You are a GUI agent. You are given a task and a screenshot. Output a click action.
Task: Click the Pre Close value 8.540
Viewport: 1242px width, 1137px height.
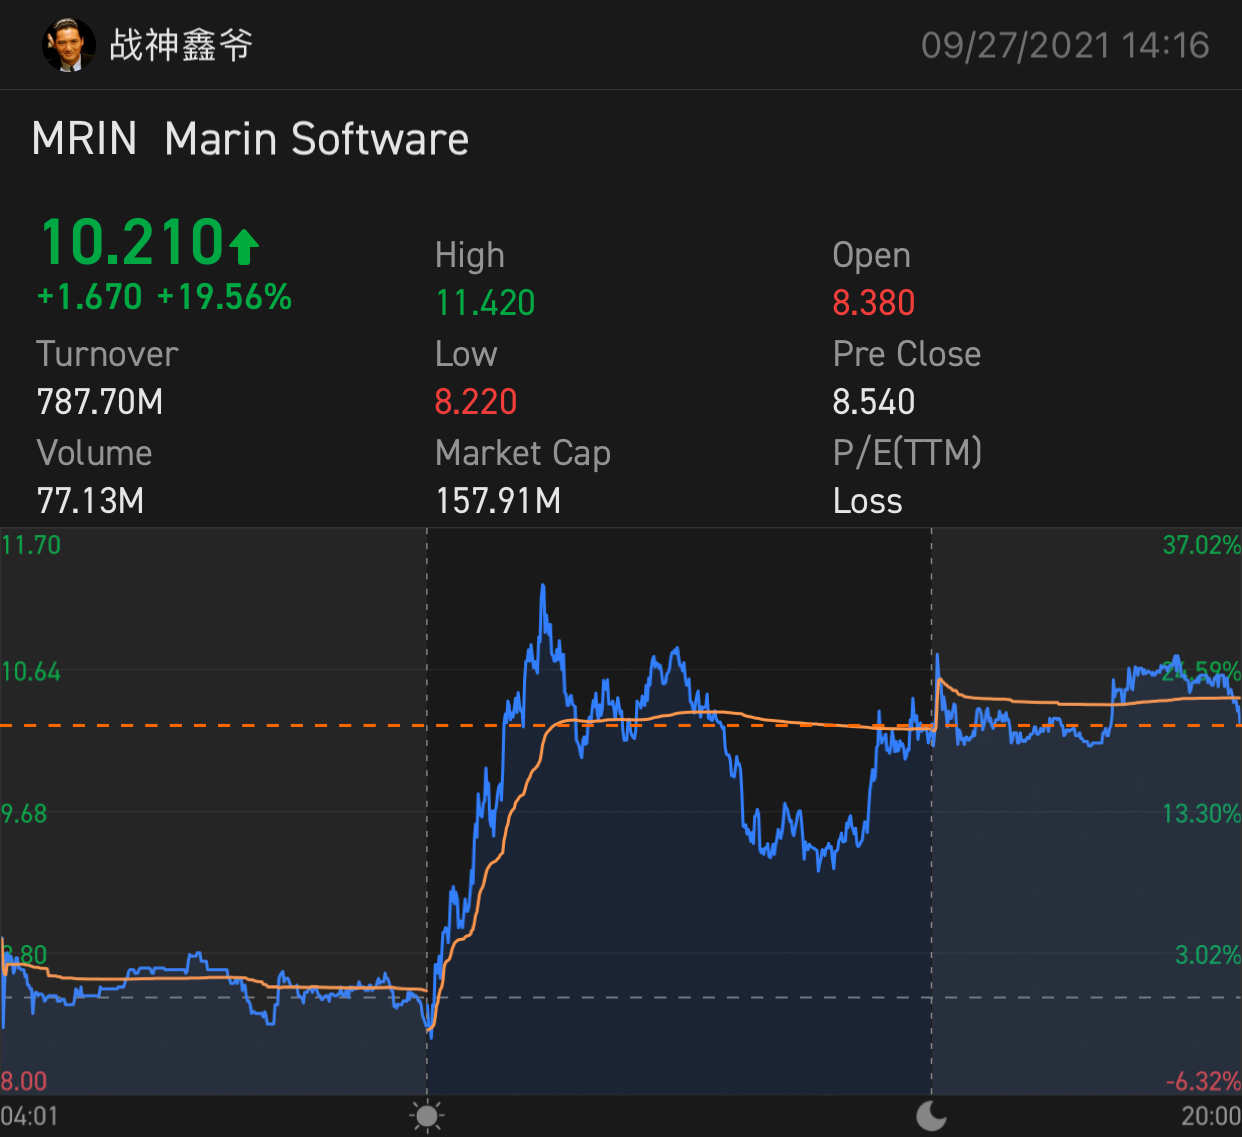pyautogui.click(x=874, y=401)
